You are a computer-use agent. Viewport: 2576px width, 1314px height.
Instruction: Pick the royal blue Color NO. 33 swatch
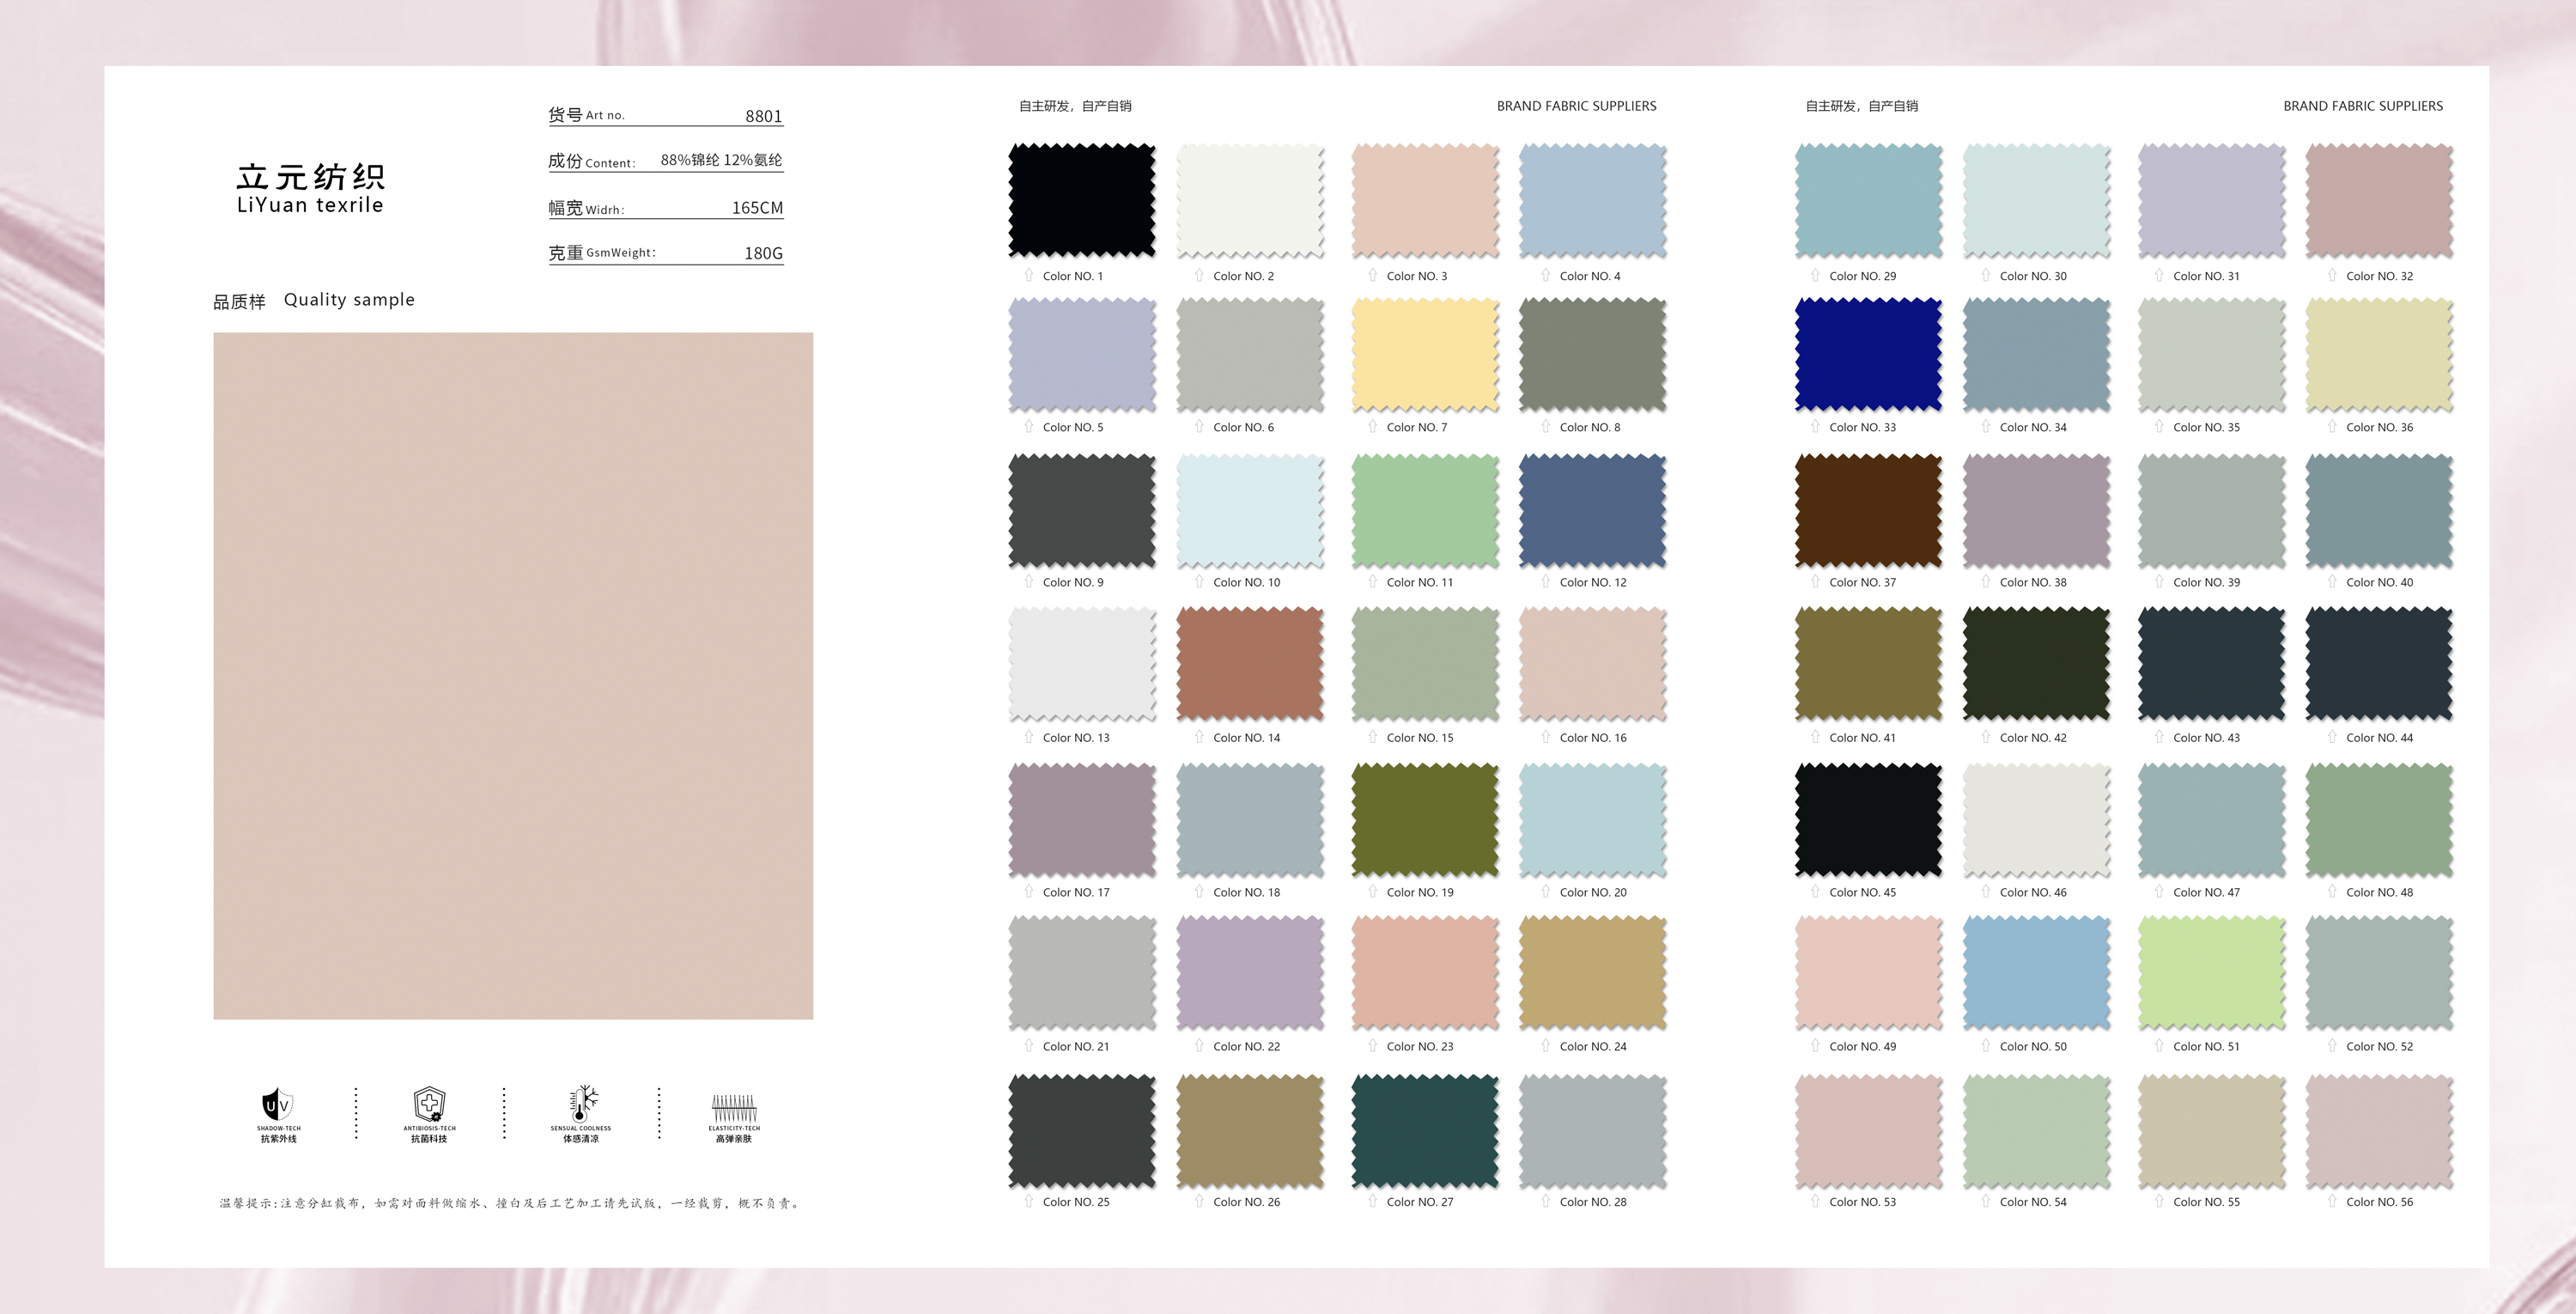click(1869, 354)
